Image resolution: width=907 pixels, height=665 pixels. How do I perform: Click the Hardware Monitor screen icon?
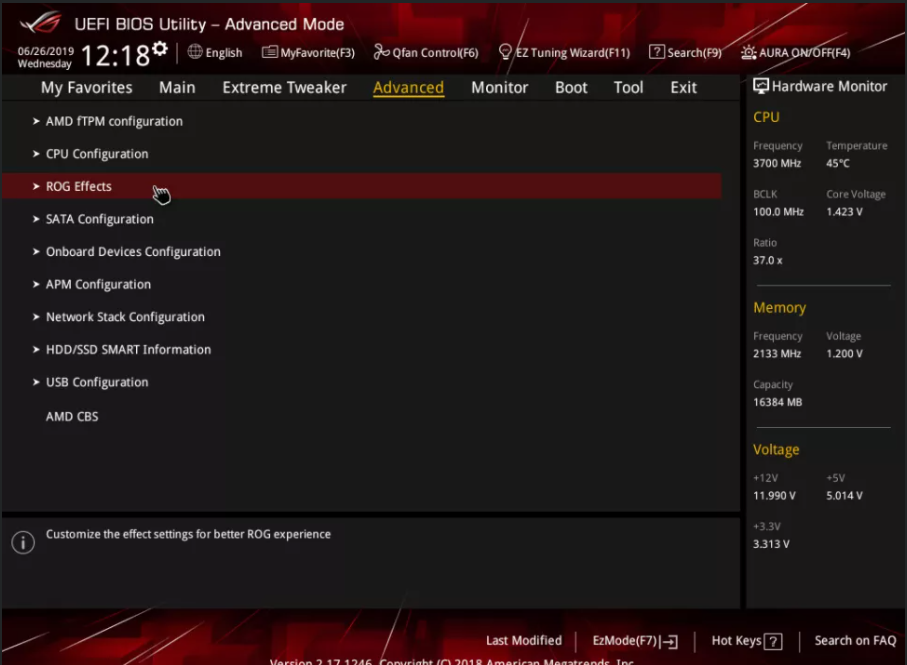point(761,86)
